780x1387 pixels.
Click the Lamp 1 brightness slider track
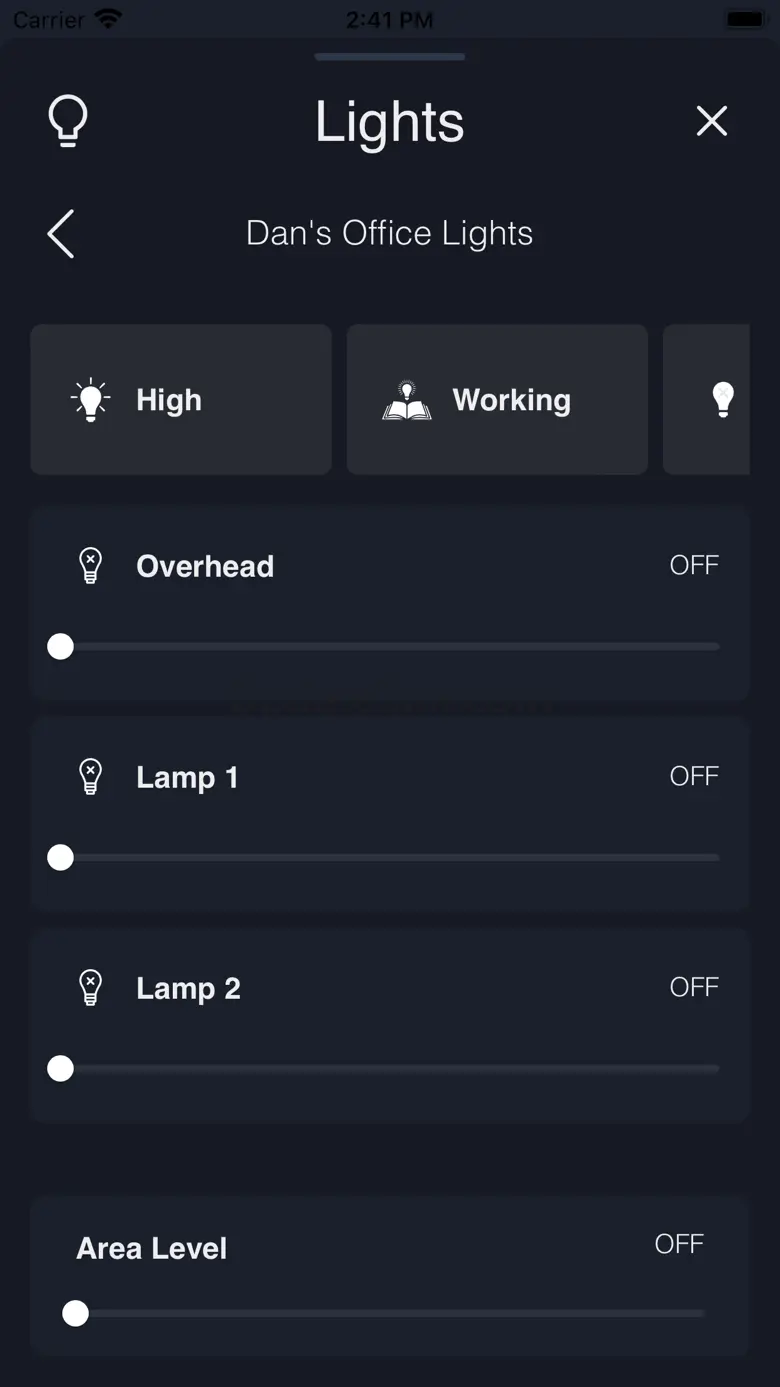pos(390,858)
